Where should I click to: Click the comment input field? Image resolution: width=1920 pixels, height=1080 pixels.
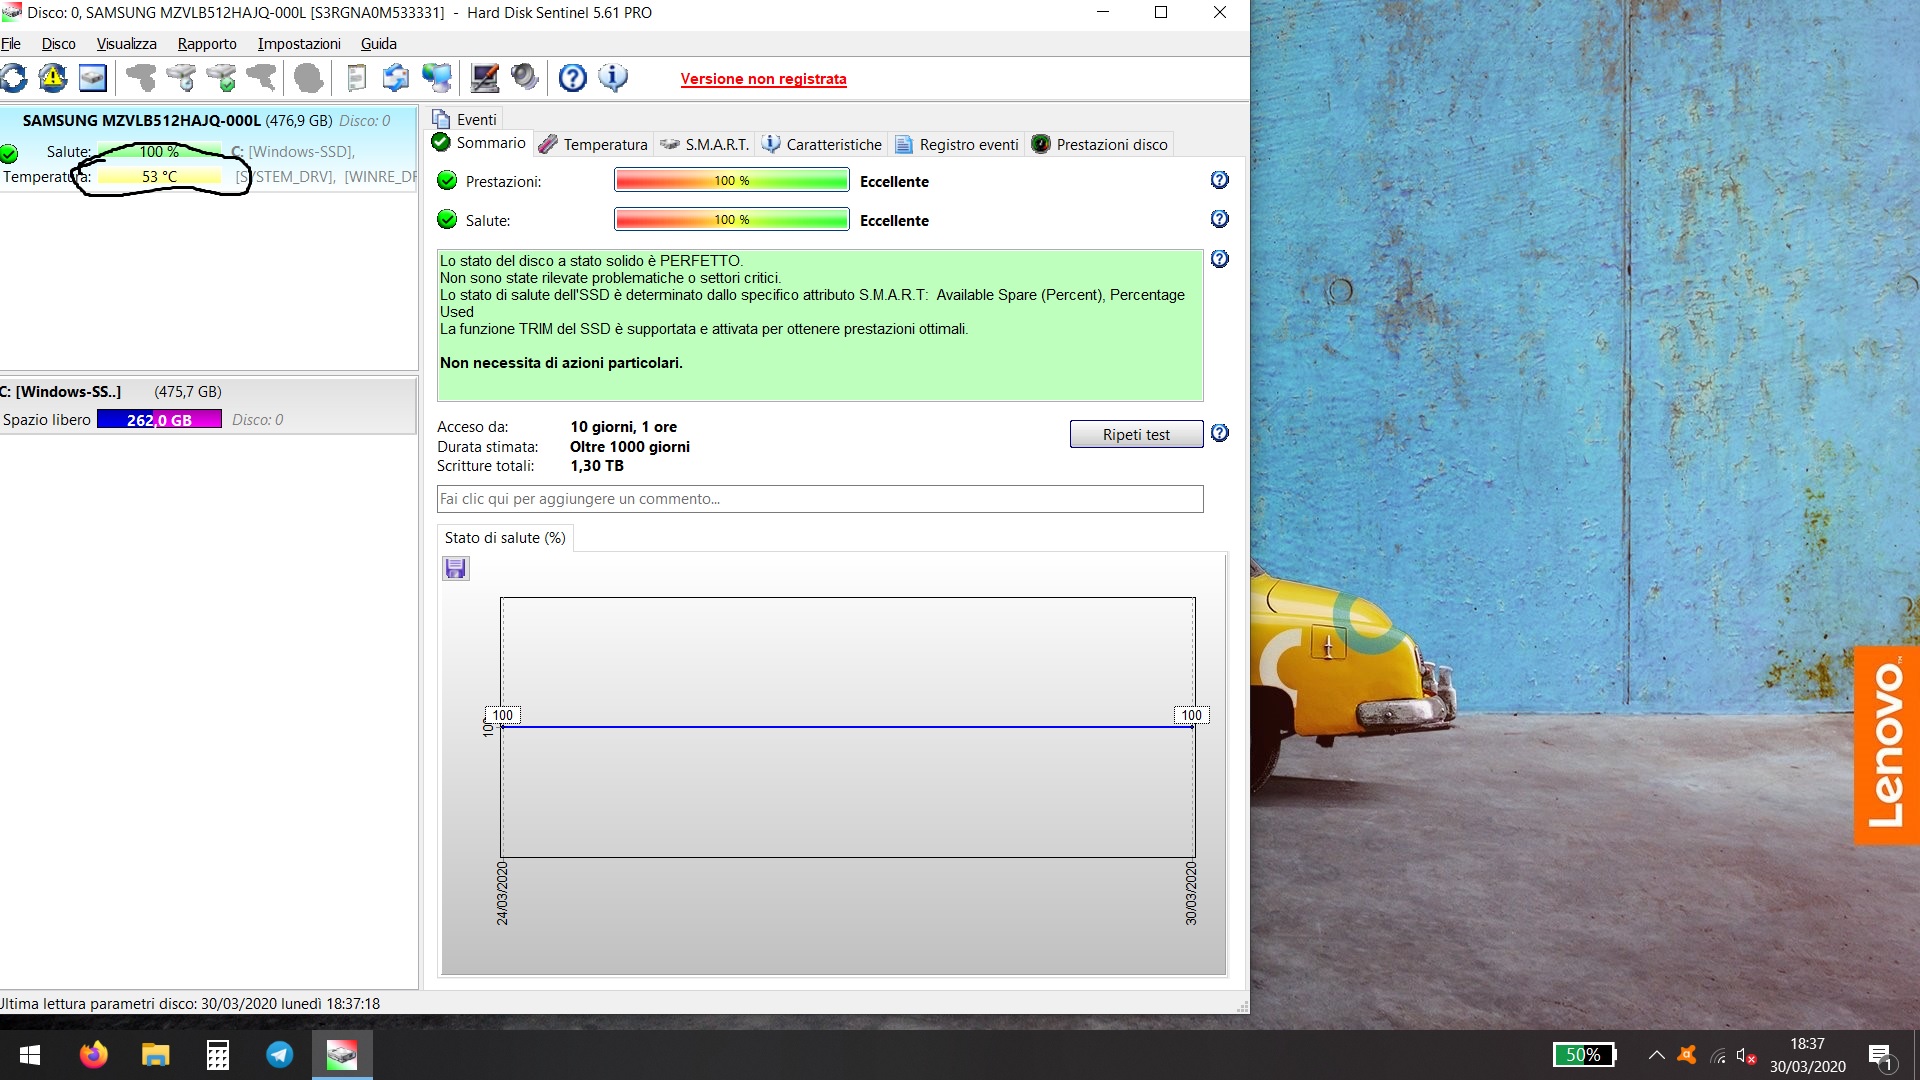(820, 499)
